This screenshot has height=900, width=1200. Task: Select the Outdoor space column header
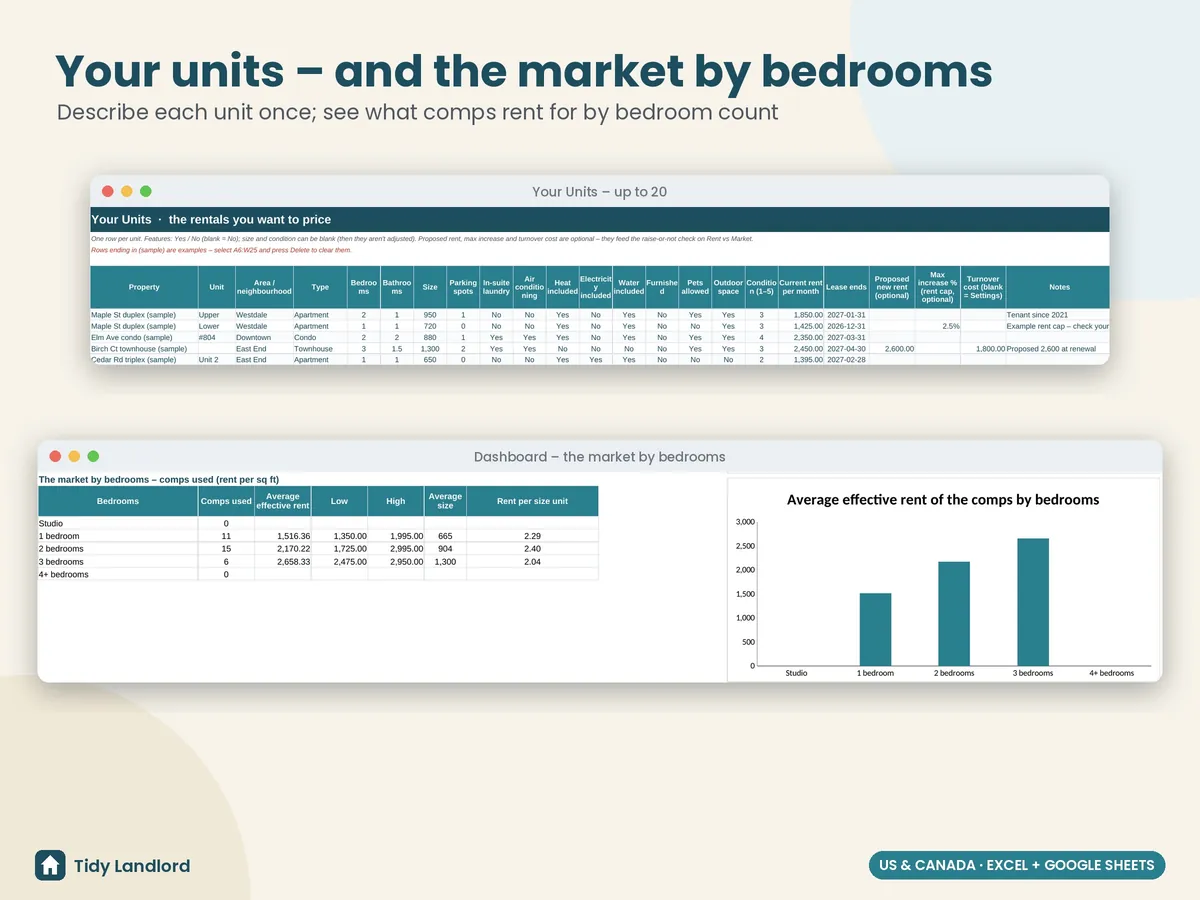tap(728, 287)
